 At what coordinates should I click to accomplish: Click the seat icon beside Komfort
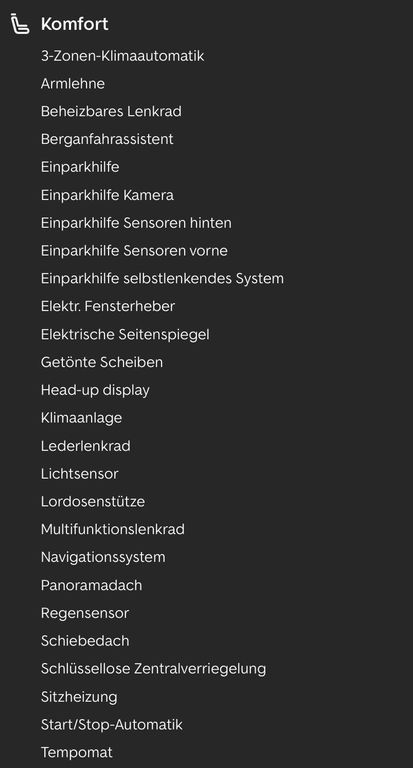click(x=20, y=24)
